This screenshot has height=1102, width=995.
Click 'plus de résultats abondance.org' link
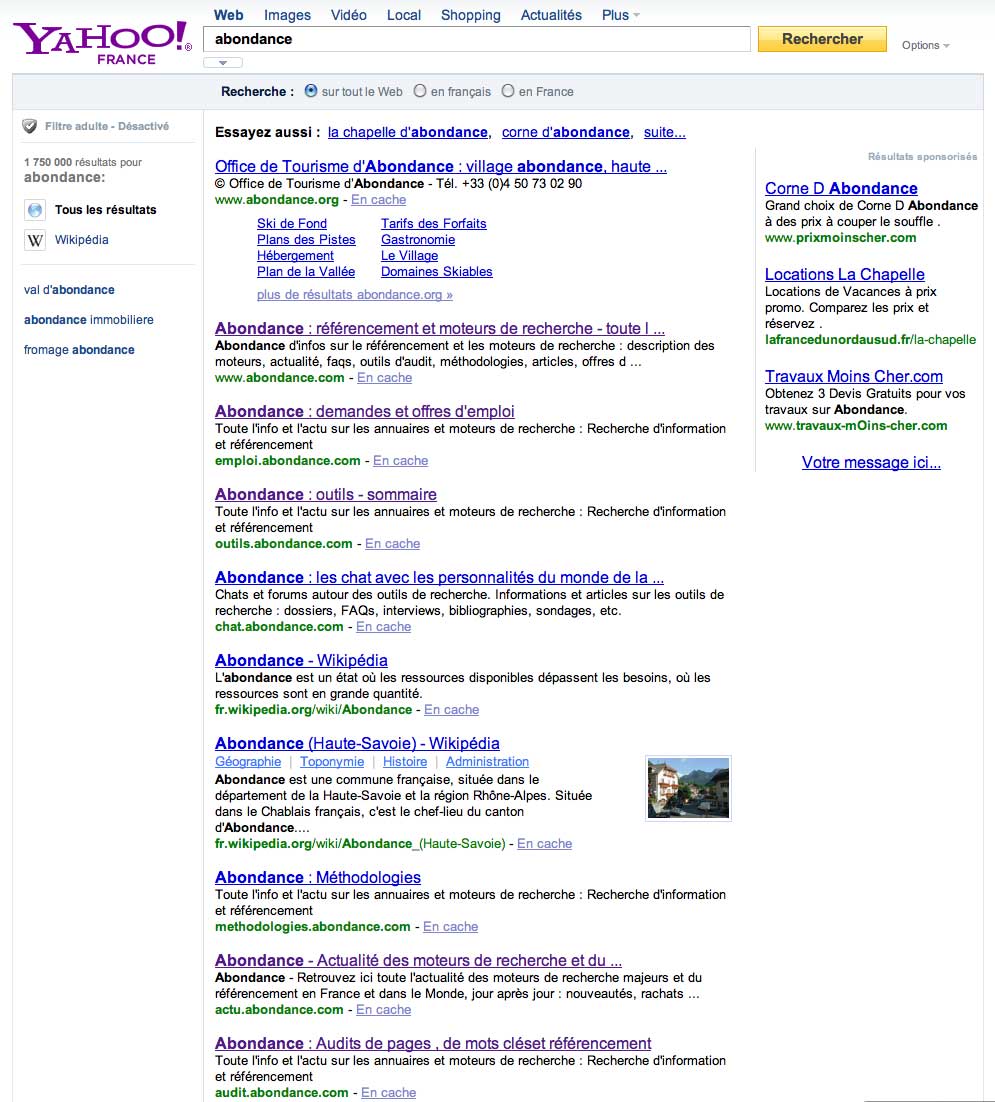pos(355,294)
